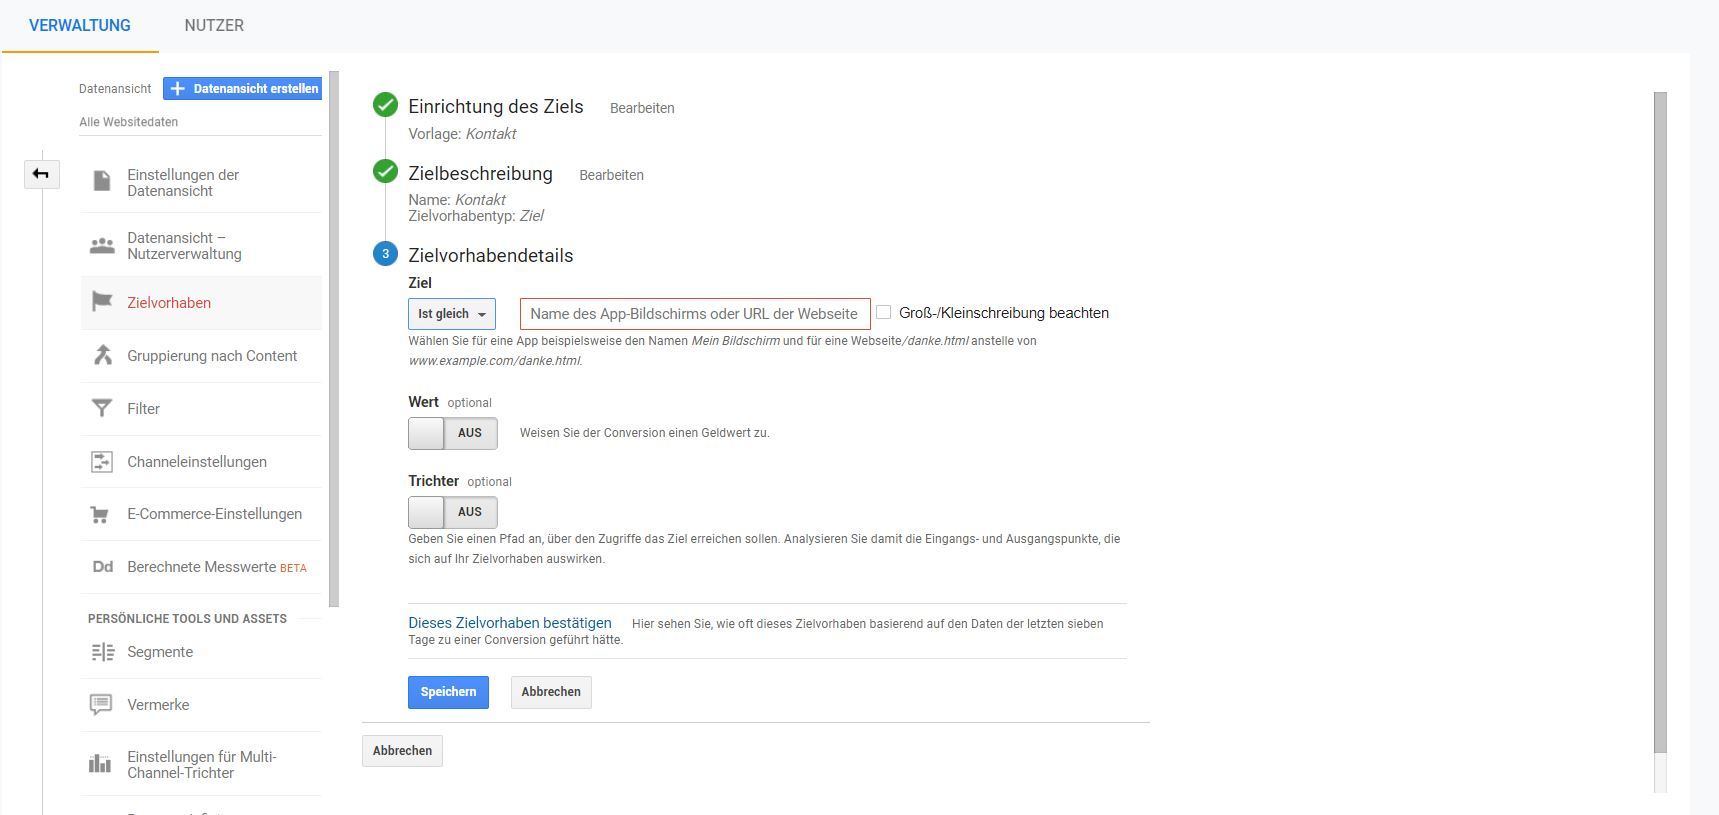
Task: Click the blue Speichern button
Action: point(448,692)
